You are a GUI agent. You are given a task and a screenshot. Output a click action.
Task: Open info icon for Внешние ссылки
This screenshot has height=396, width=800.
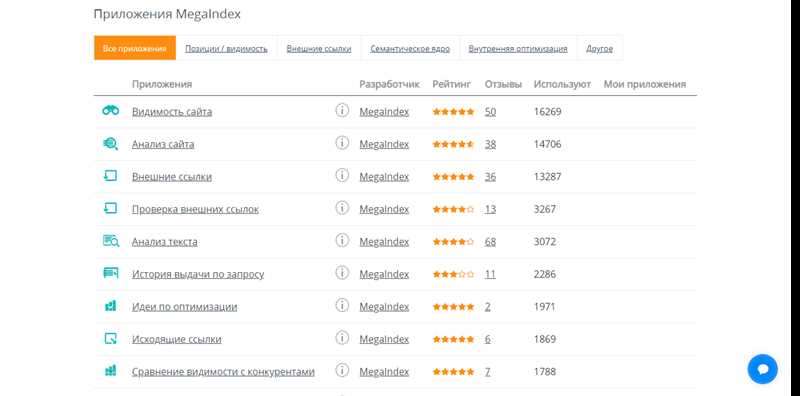coord(342,176)
